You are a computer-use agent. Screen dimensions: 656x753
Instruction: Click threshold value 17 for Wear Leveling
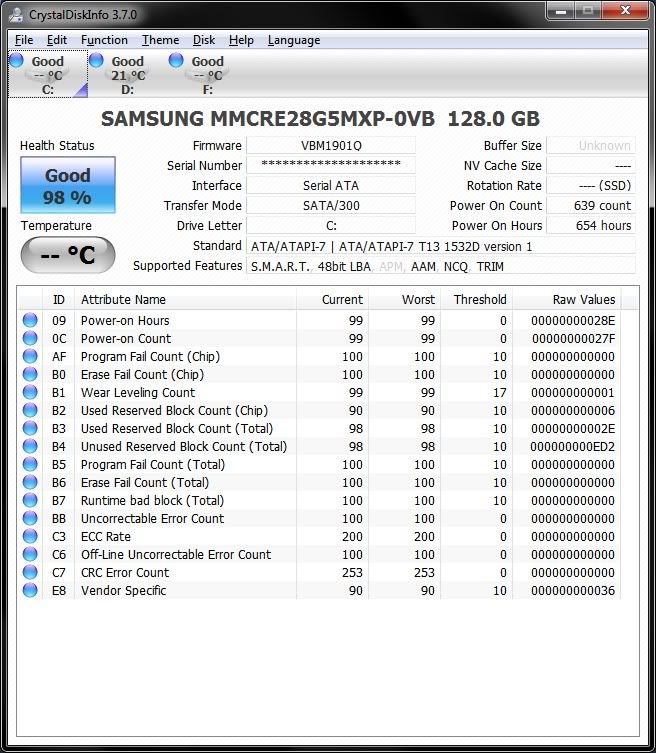[x=499, y=392]
